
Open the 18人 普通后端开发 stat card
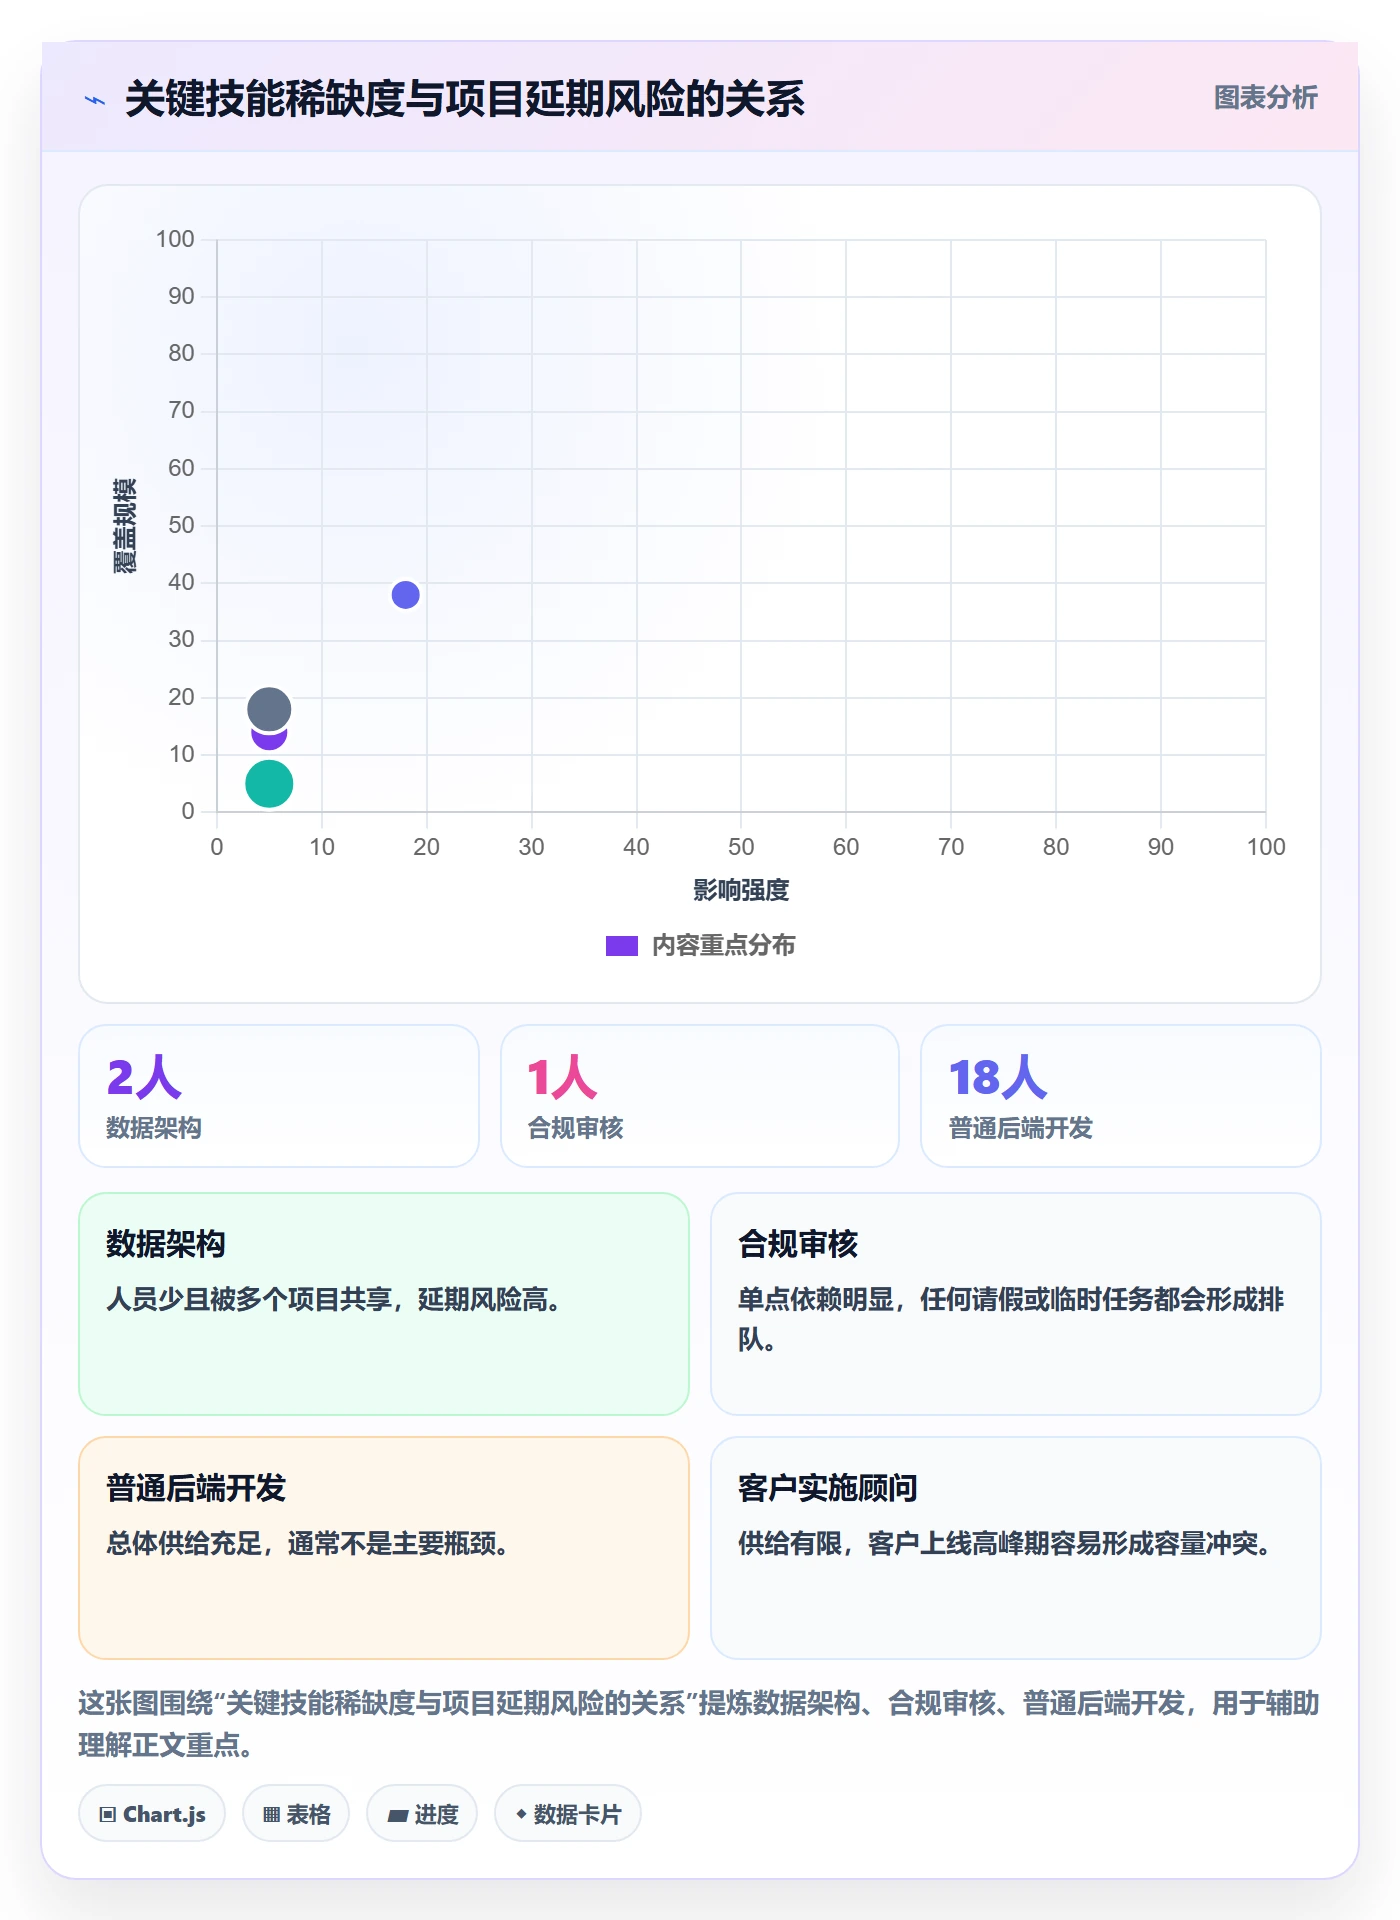click(x=1121, y=1096)
